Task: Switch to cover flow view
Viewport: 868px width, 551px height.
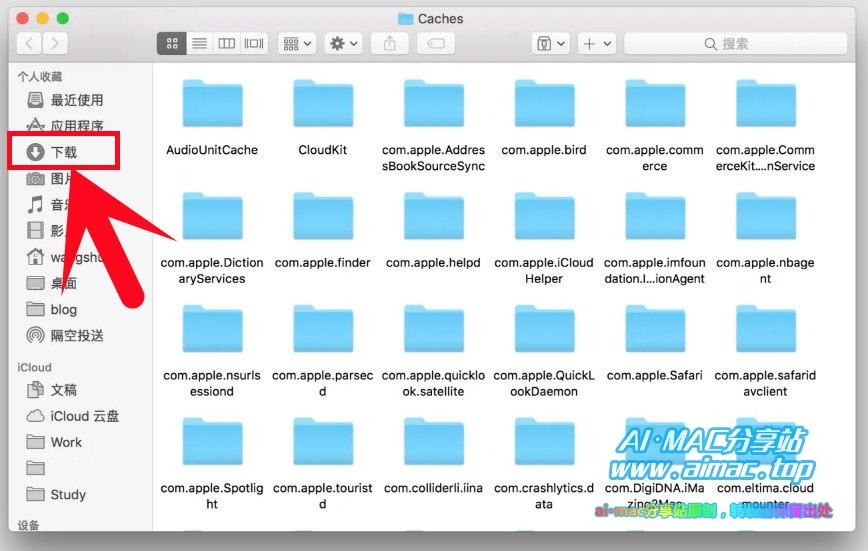Action: (x=254, y=43)
